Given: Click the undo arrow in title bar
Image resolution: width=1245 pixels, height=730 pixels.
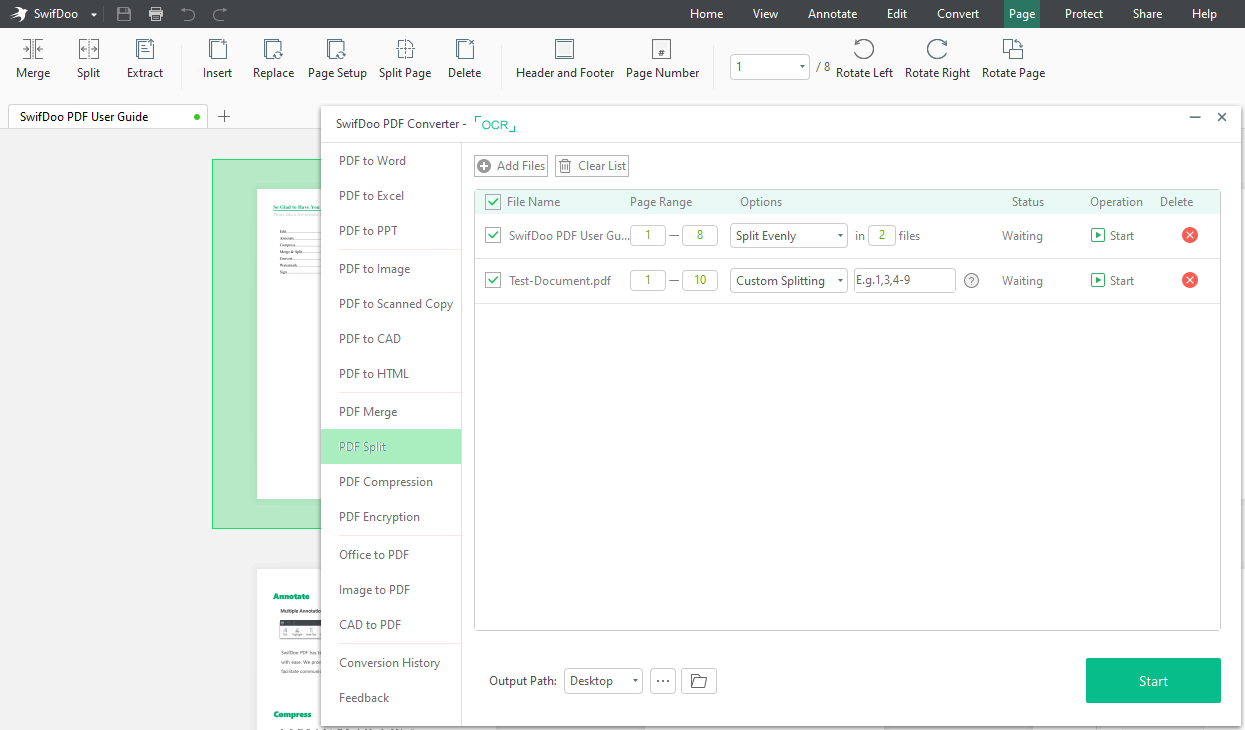Looking at the screenshot, I should (x=188, y=14).
